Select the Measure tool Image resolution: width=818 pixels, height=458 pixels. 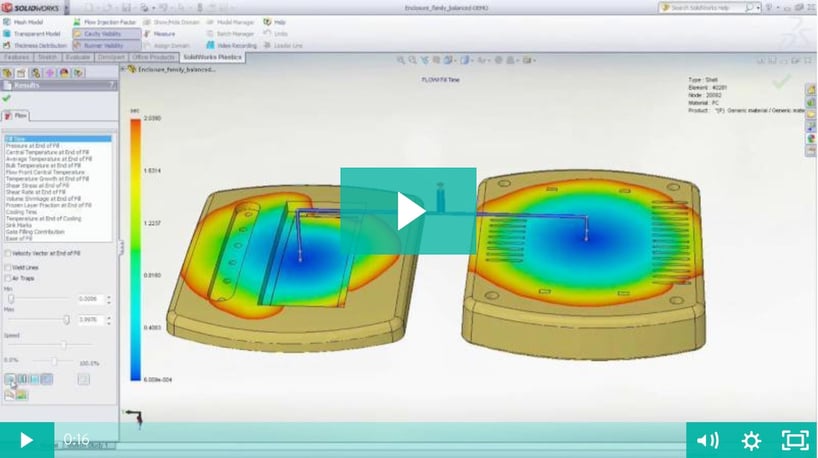(159, 34)
